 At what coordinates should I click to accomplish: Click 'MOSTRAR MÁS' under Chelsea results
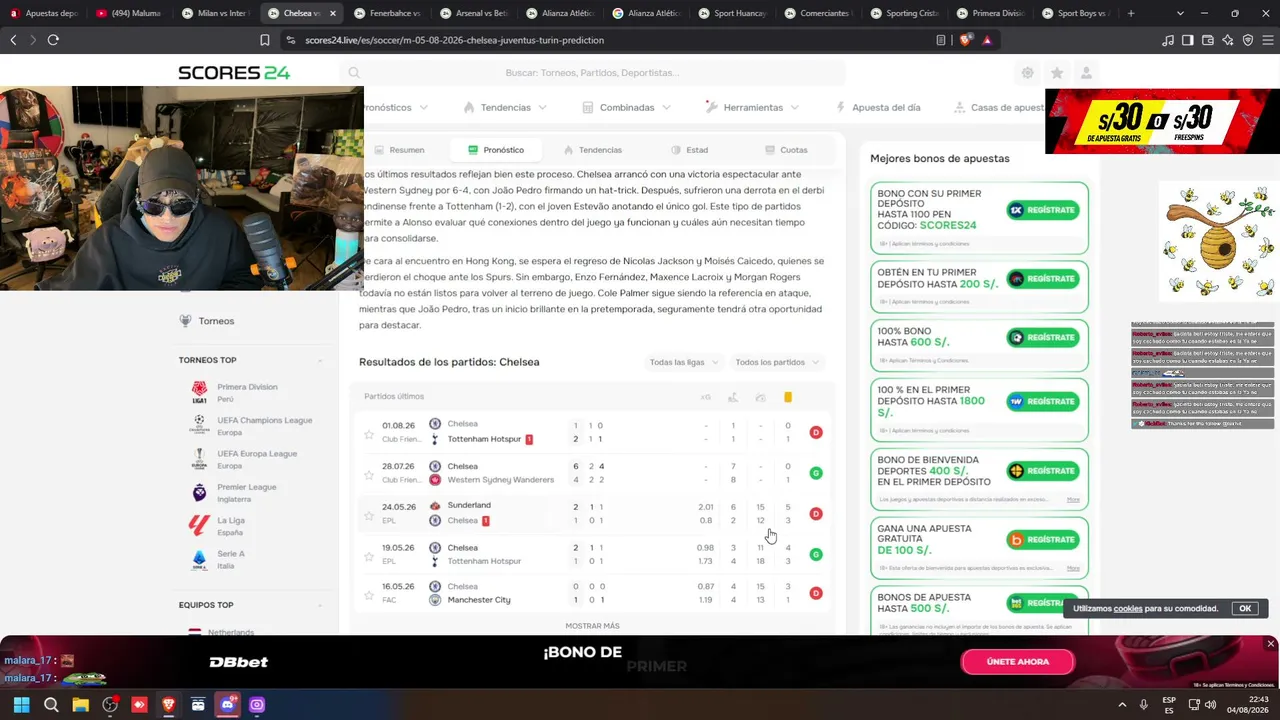[592, 626]
